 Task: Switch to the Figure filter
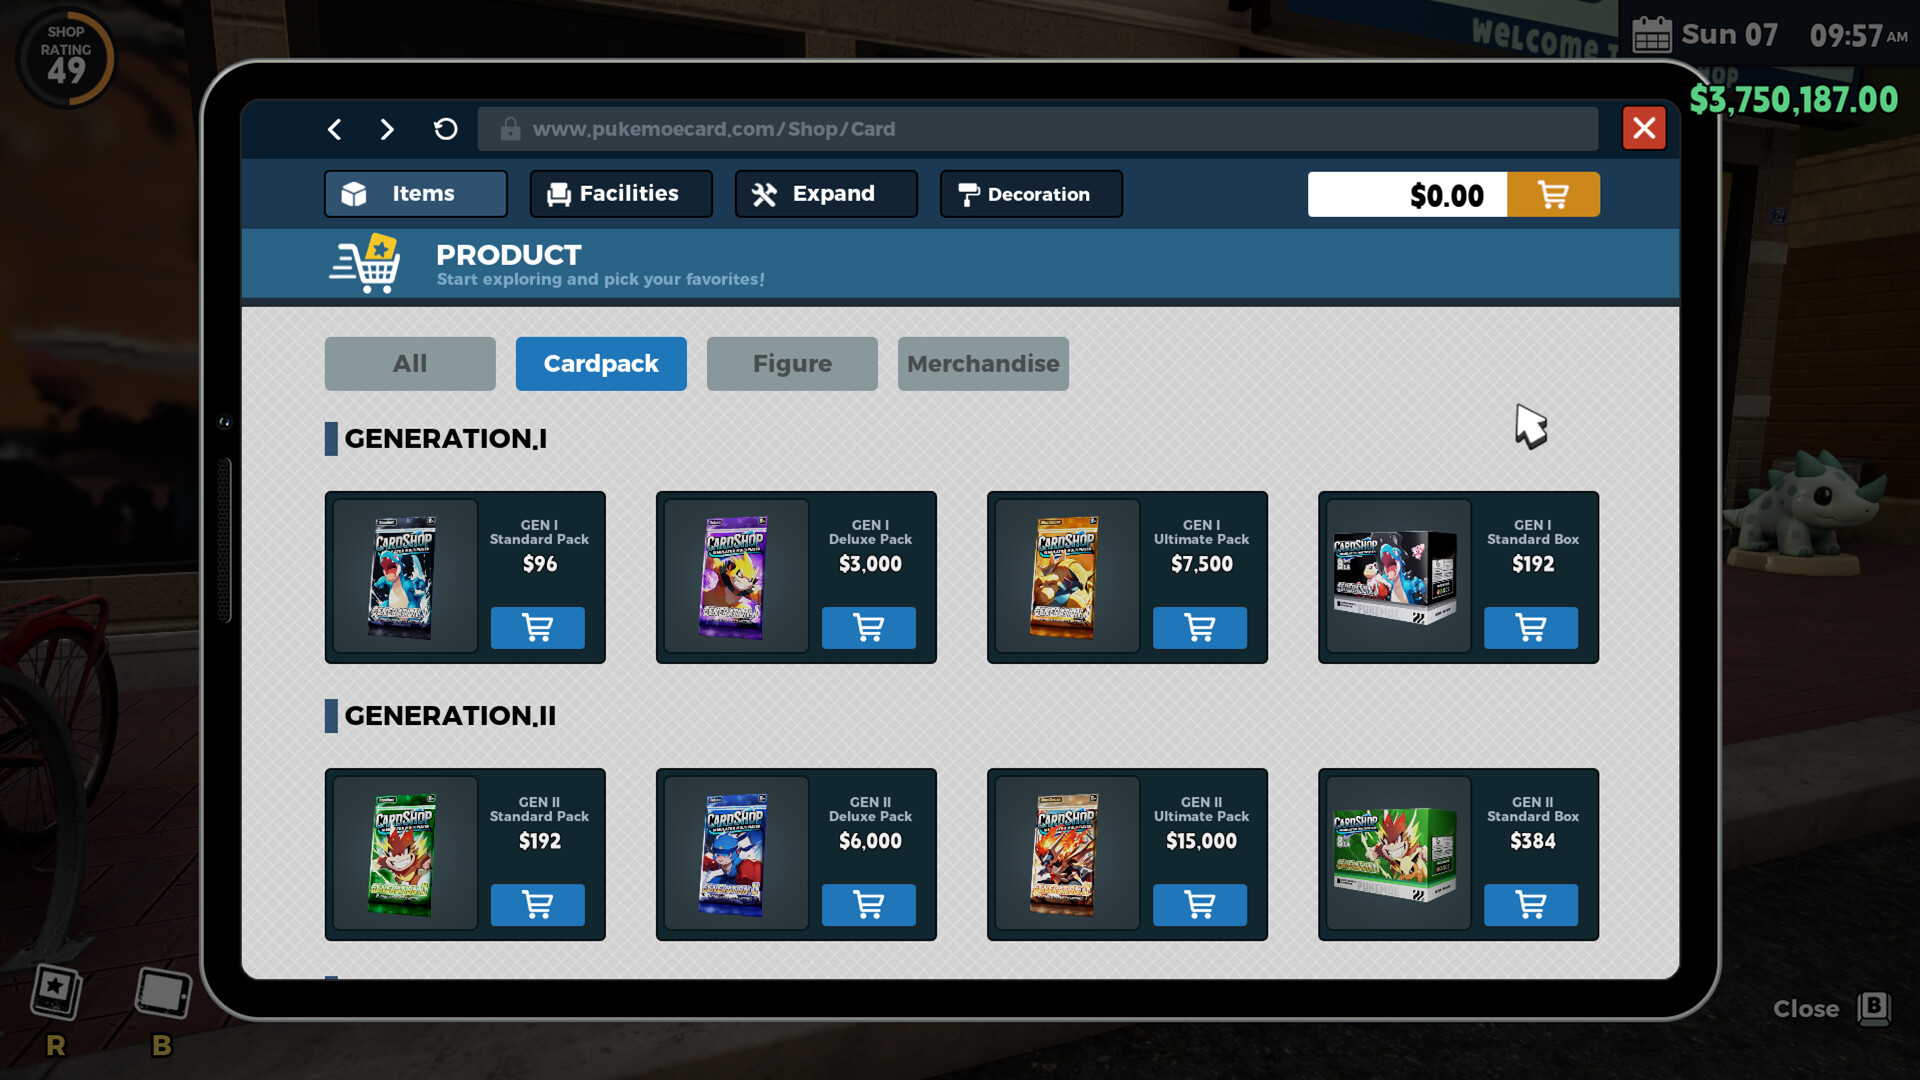pos(792,364)
